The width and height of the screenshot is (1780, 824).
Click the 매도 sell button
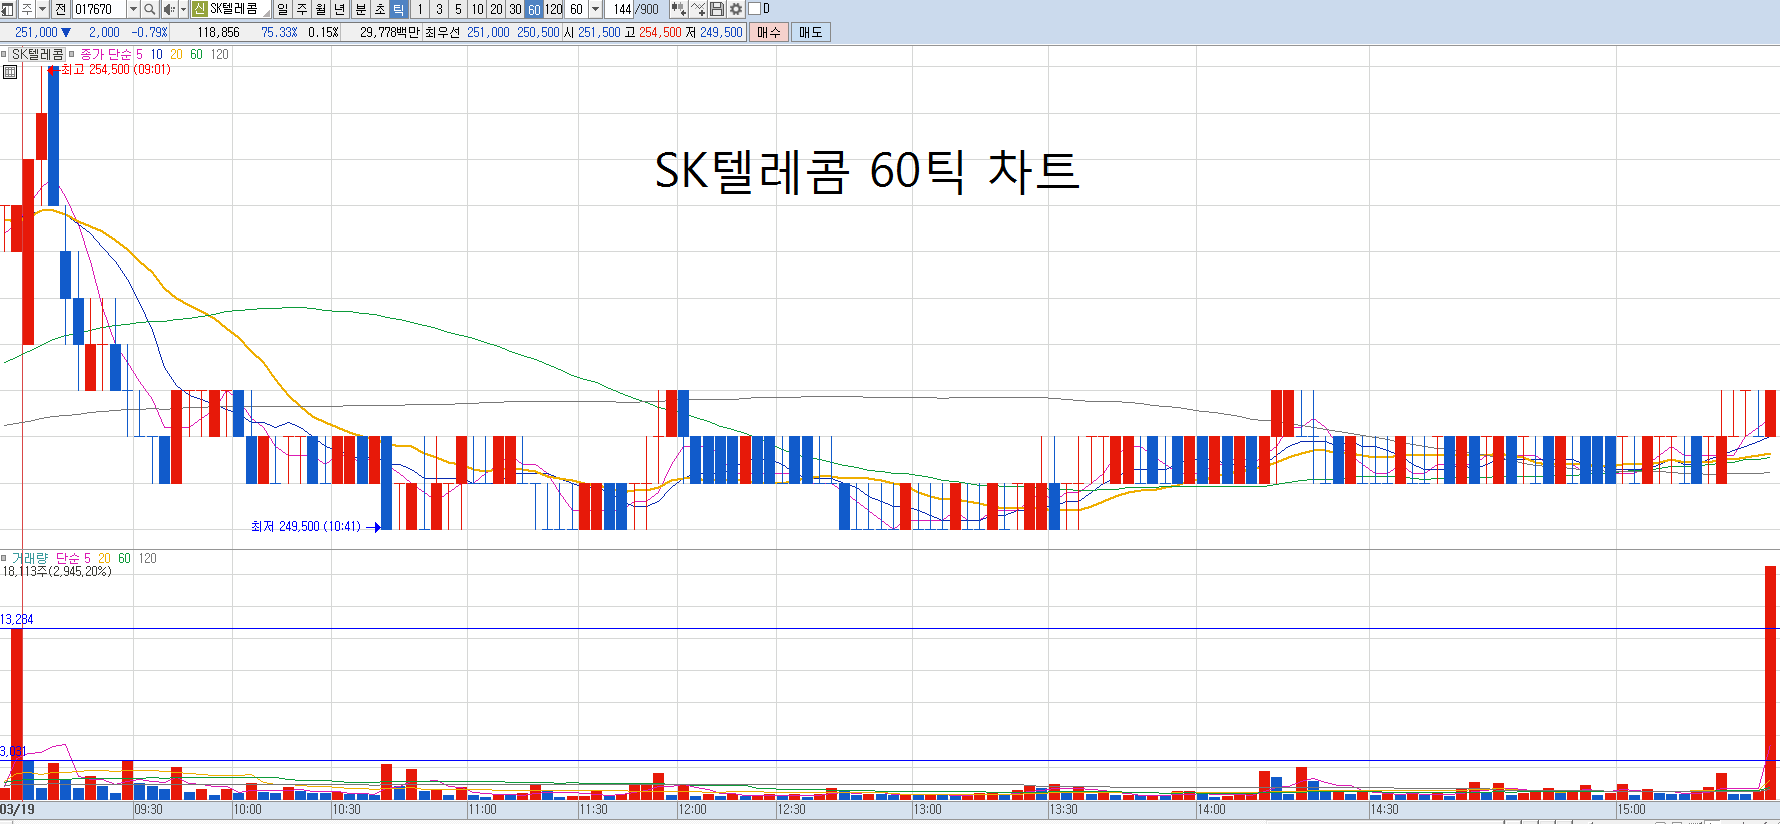click(810, 32)
